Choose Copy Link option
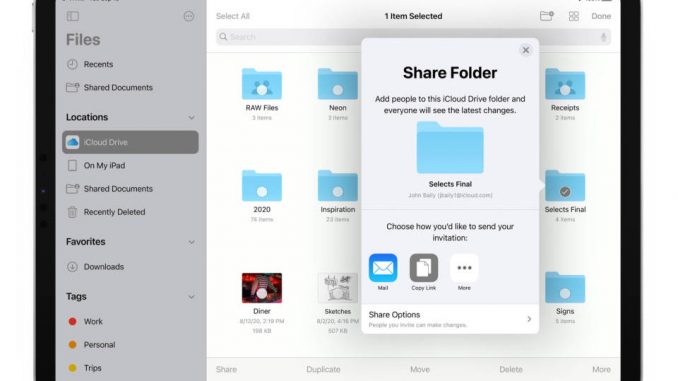The height and width of the screenshot is (381, 678). (x=424, y=272)
